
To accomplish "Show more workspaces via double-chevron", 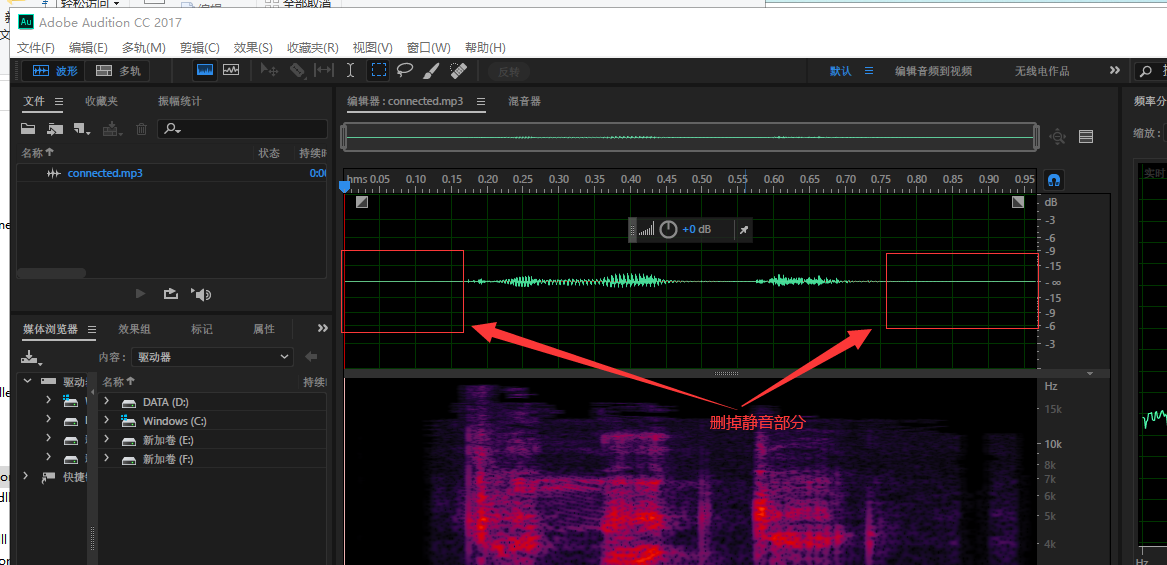I will 1114,71.
